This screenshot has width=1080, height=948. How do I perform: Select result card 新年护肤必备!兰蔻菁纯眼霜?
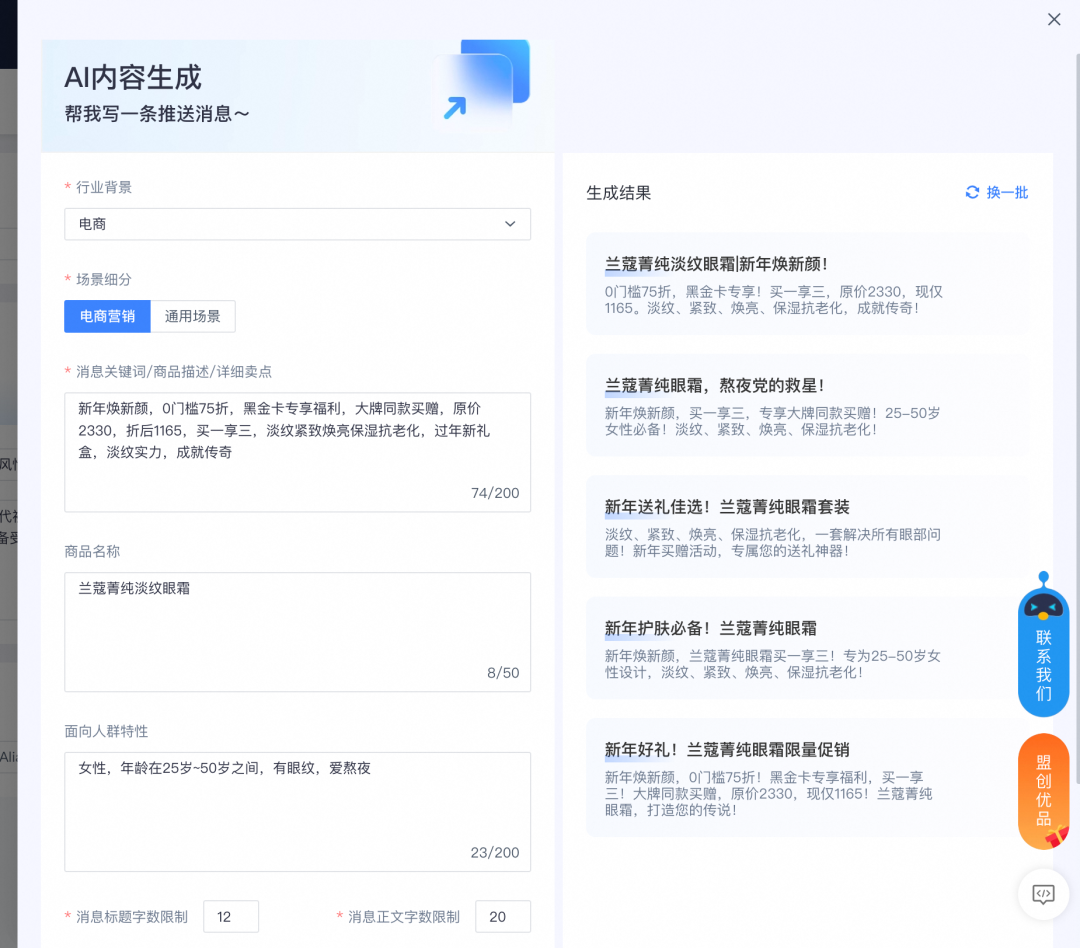point(807,648)
